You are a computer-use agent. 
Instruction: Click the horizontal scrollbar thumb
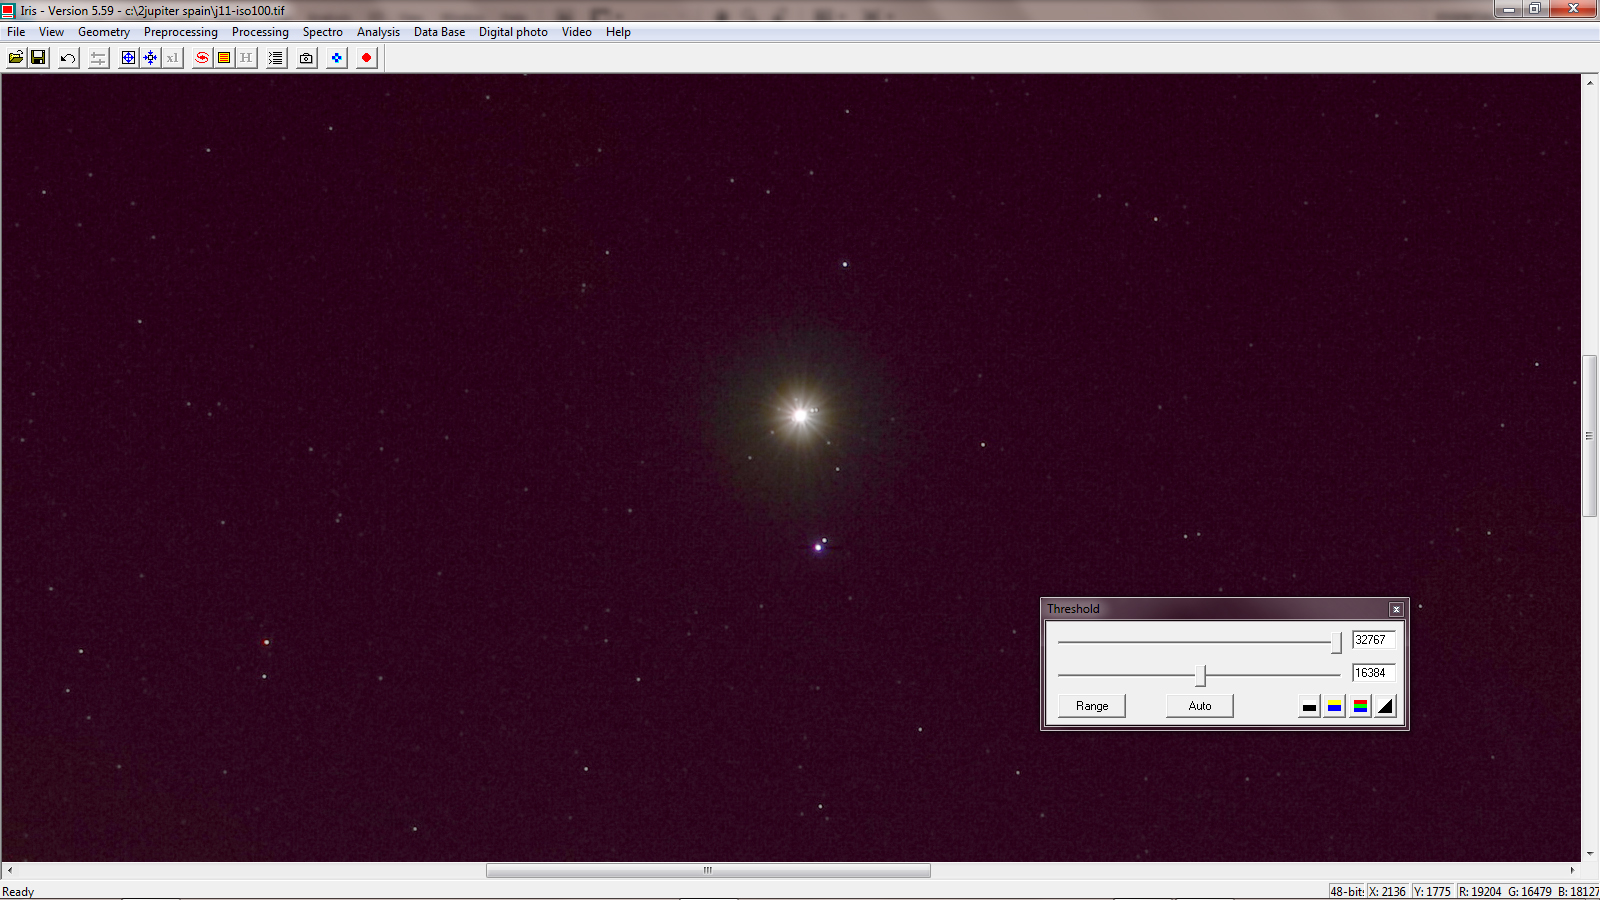[x=708, y=870]
